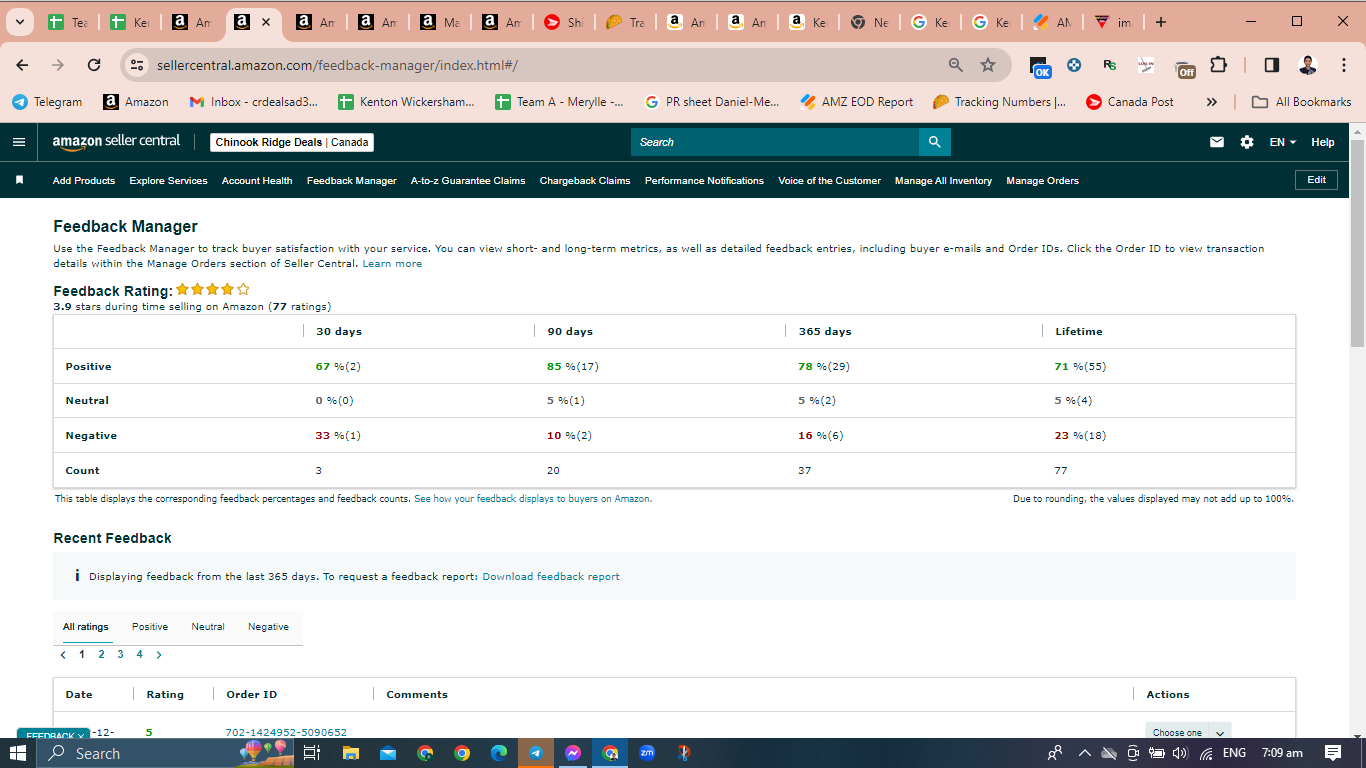Screen dimensions: 1366x768
Task: Click the feedback rating stars
Action: [x=213, y=290]
